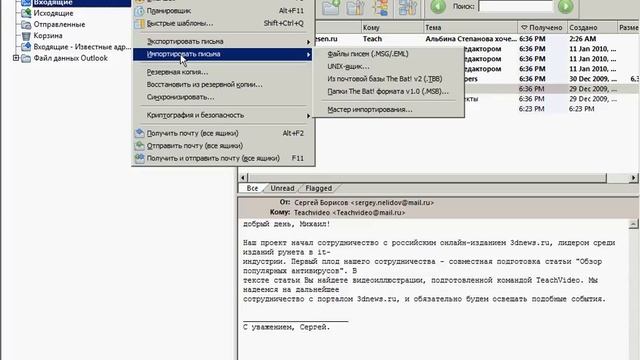Select the highlighted Входящие folder
The width and height of the screenshot is (640, 360).
click(x=53, y=2)
